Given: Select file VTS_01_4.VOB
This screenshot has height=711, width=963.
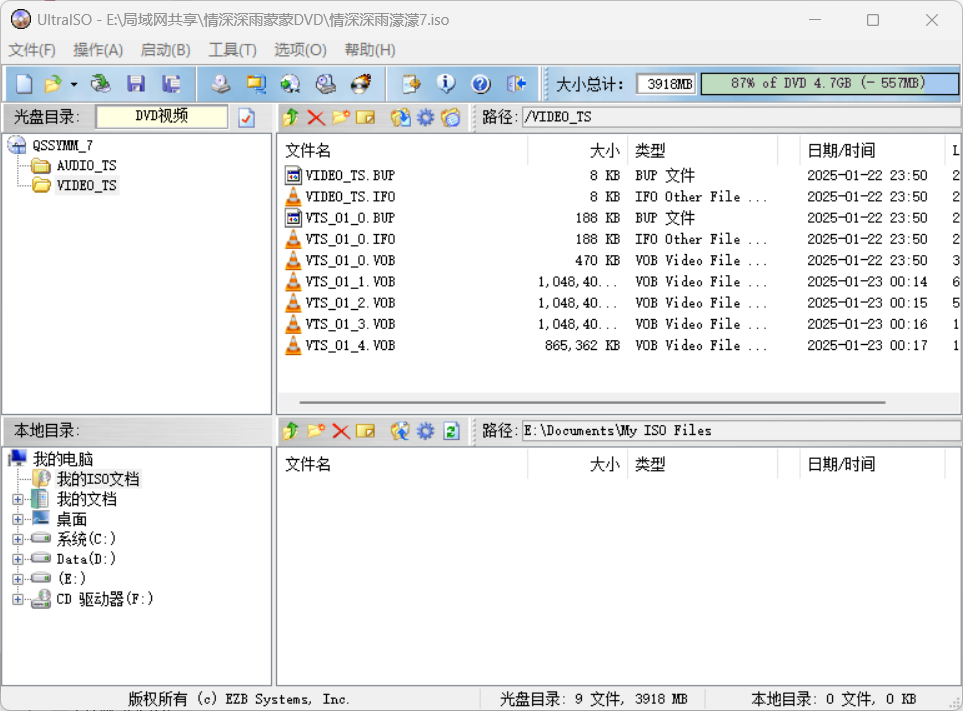Looking at the screenshot, I should point(350,346).
